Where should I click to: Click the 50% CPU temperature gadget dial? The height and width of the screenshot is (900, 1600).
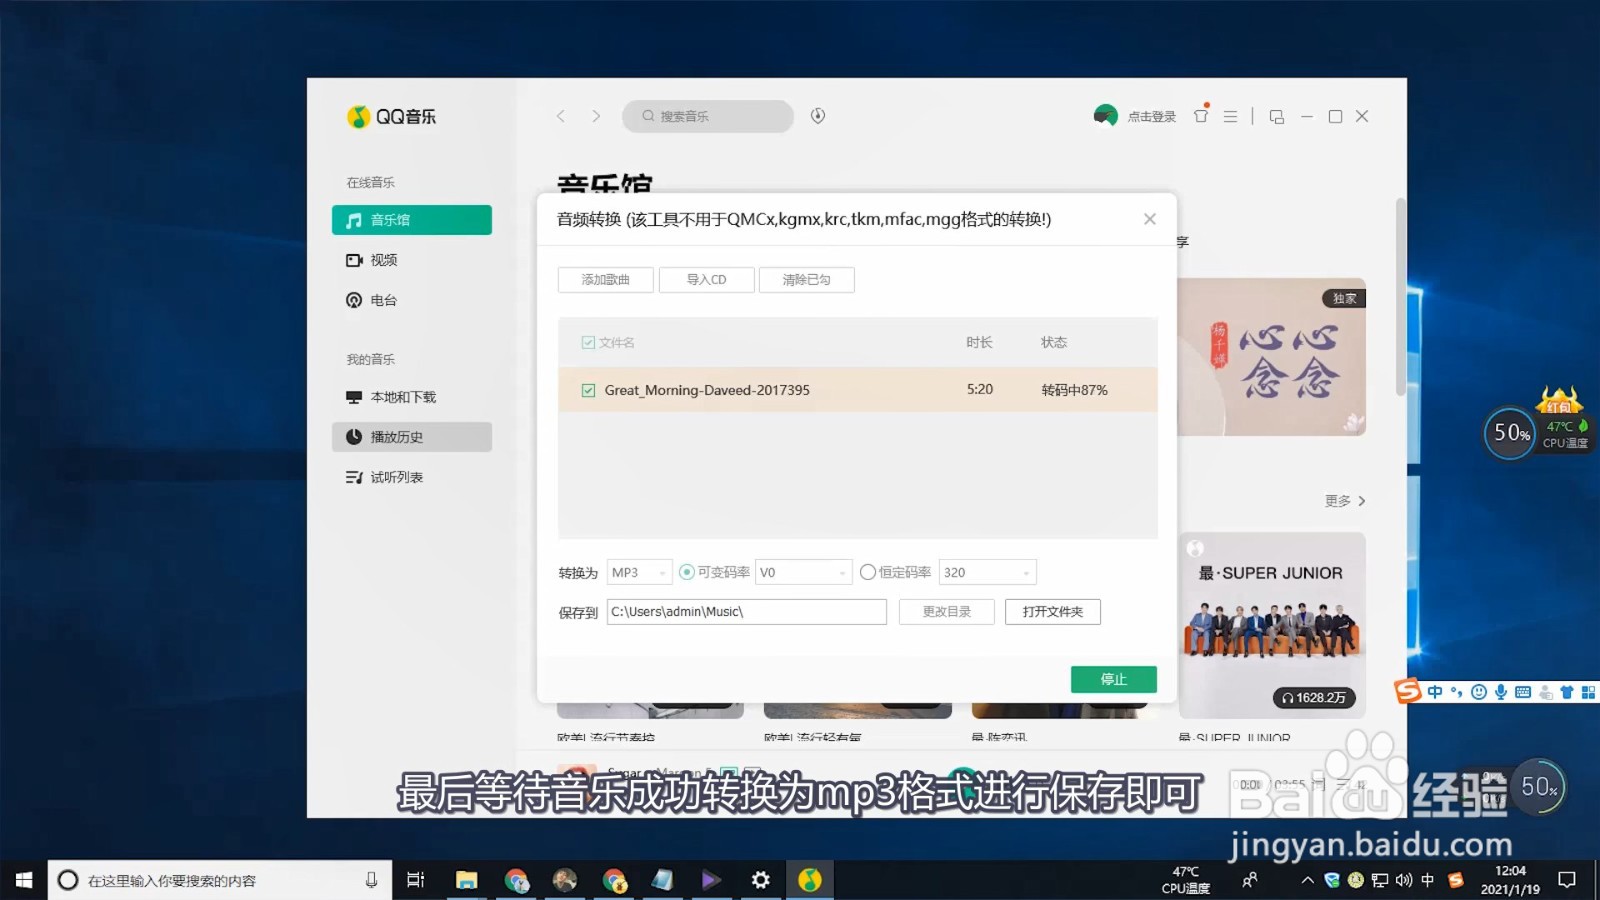point(1510,433)
